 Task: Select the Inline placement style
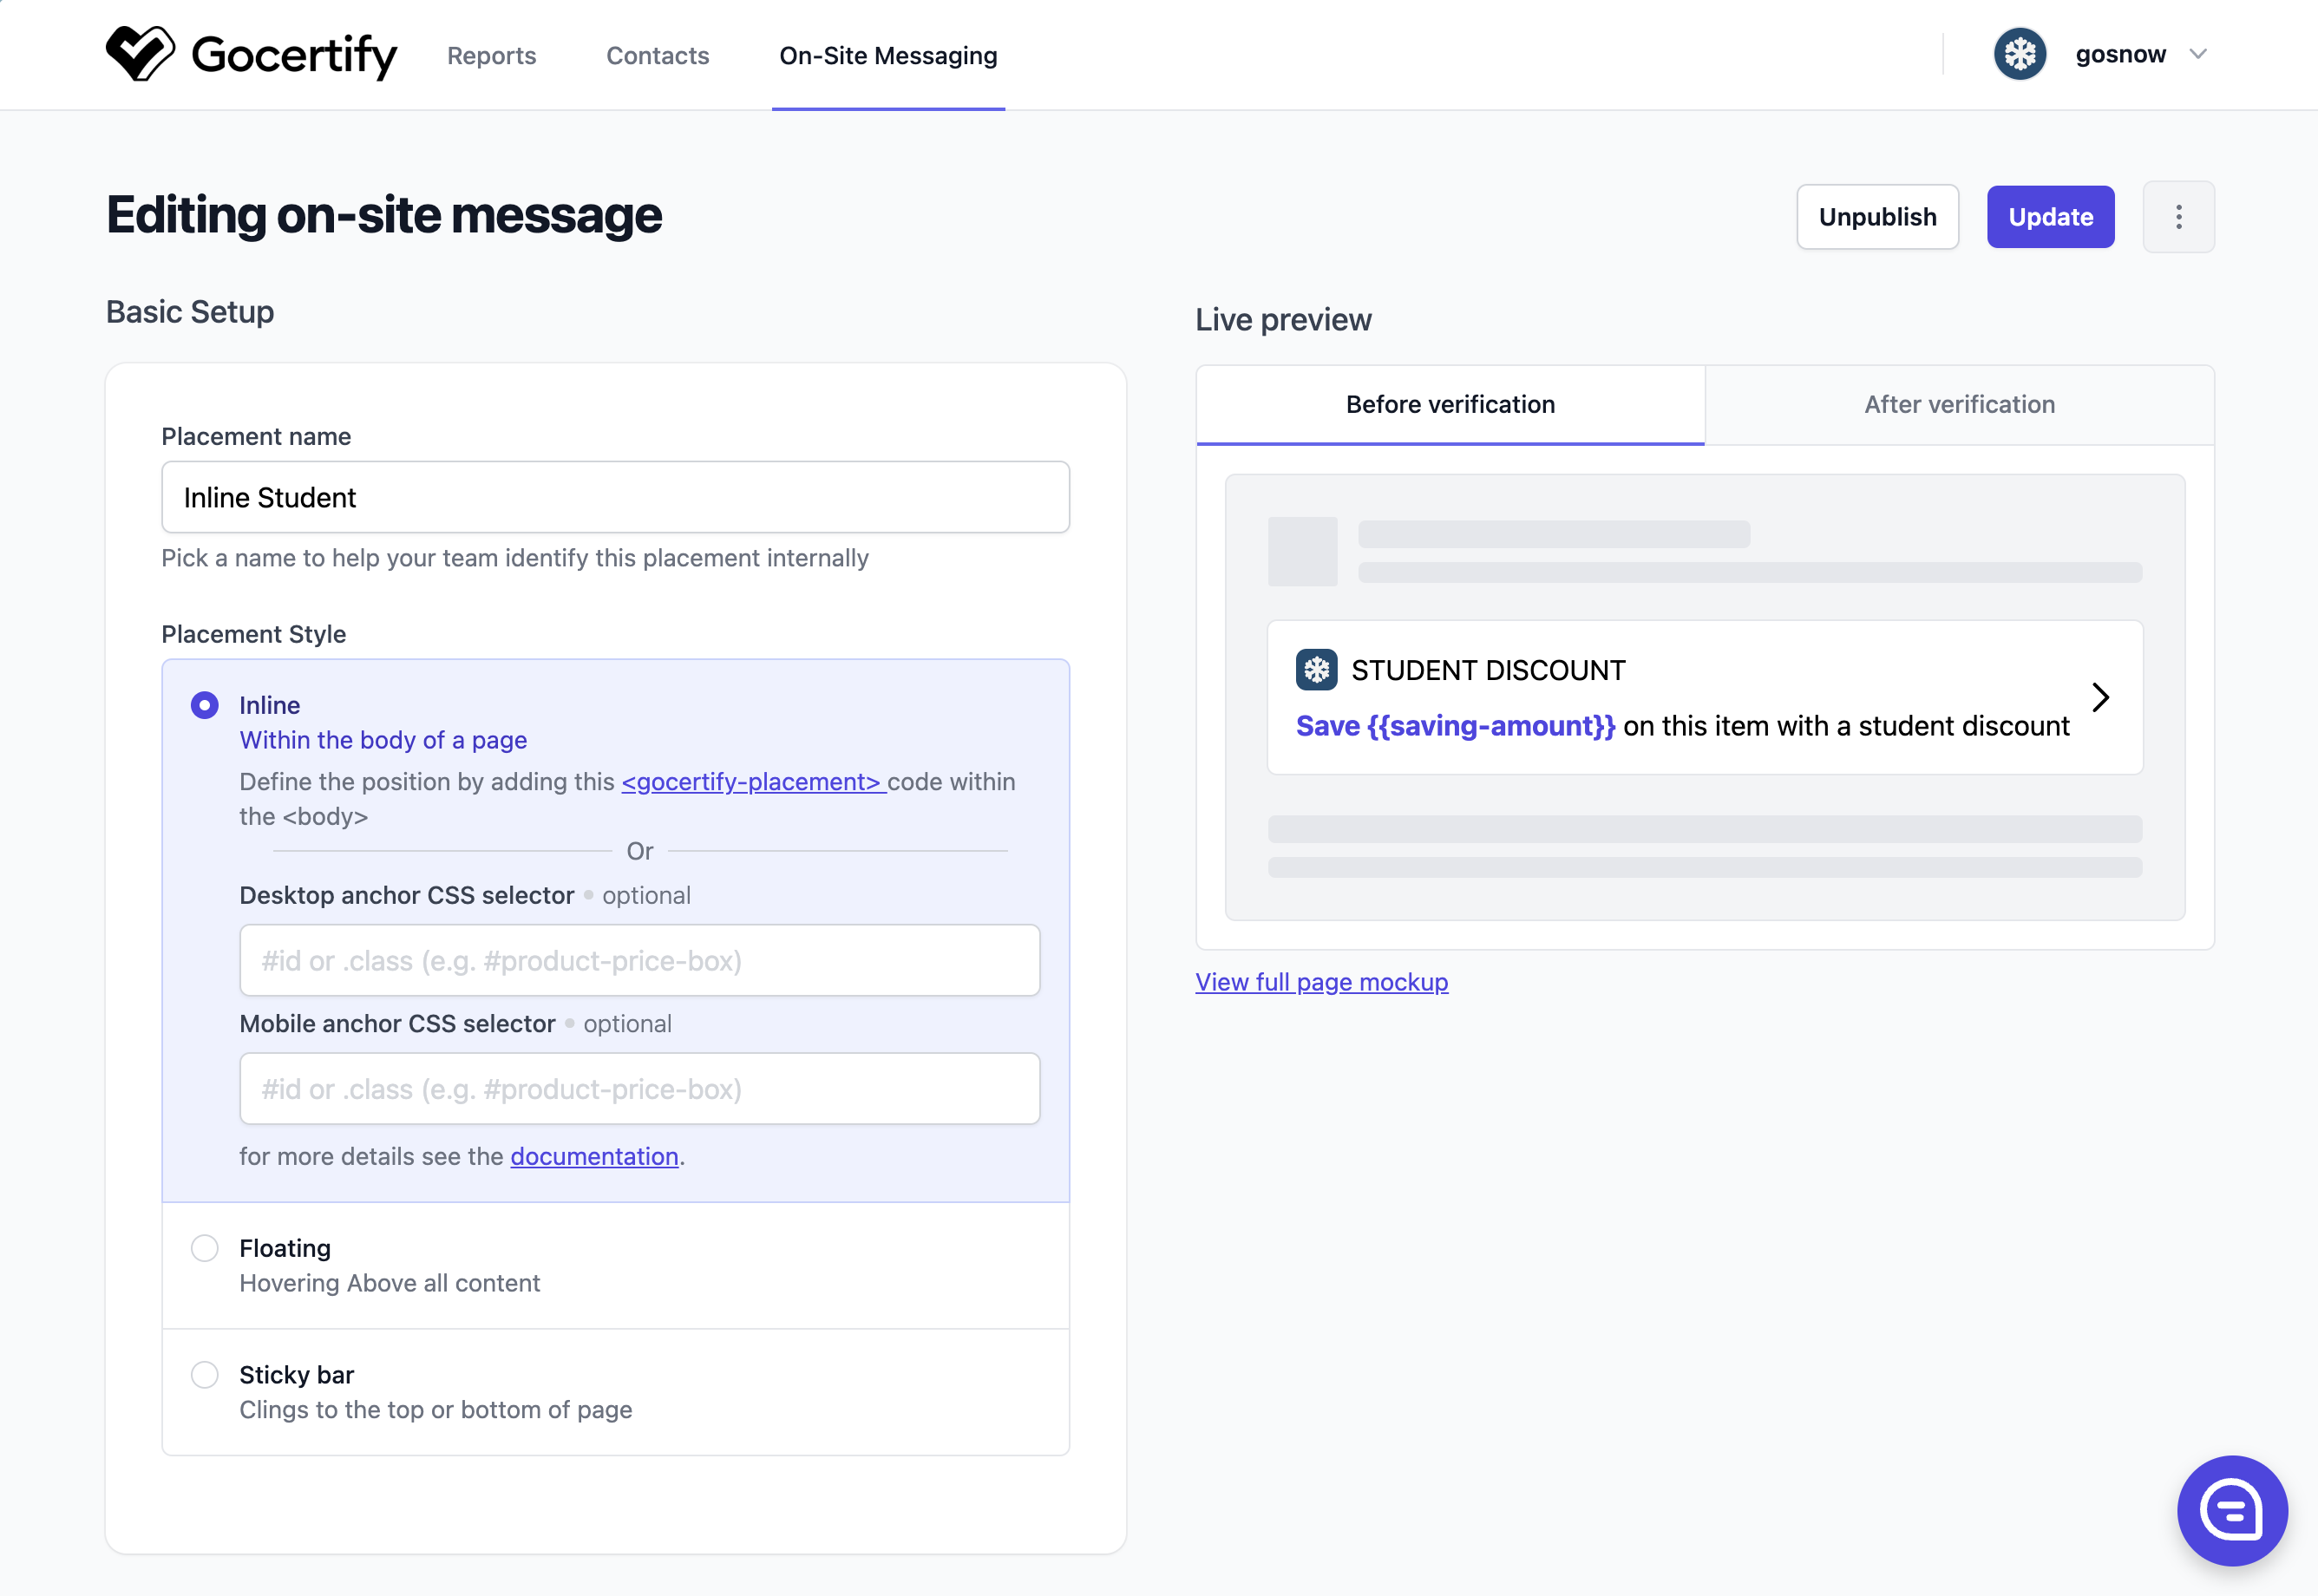(205, 705)
